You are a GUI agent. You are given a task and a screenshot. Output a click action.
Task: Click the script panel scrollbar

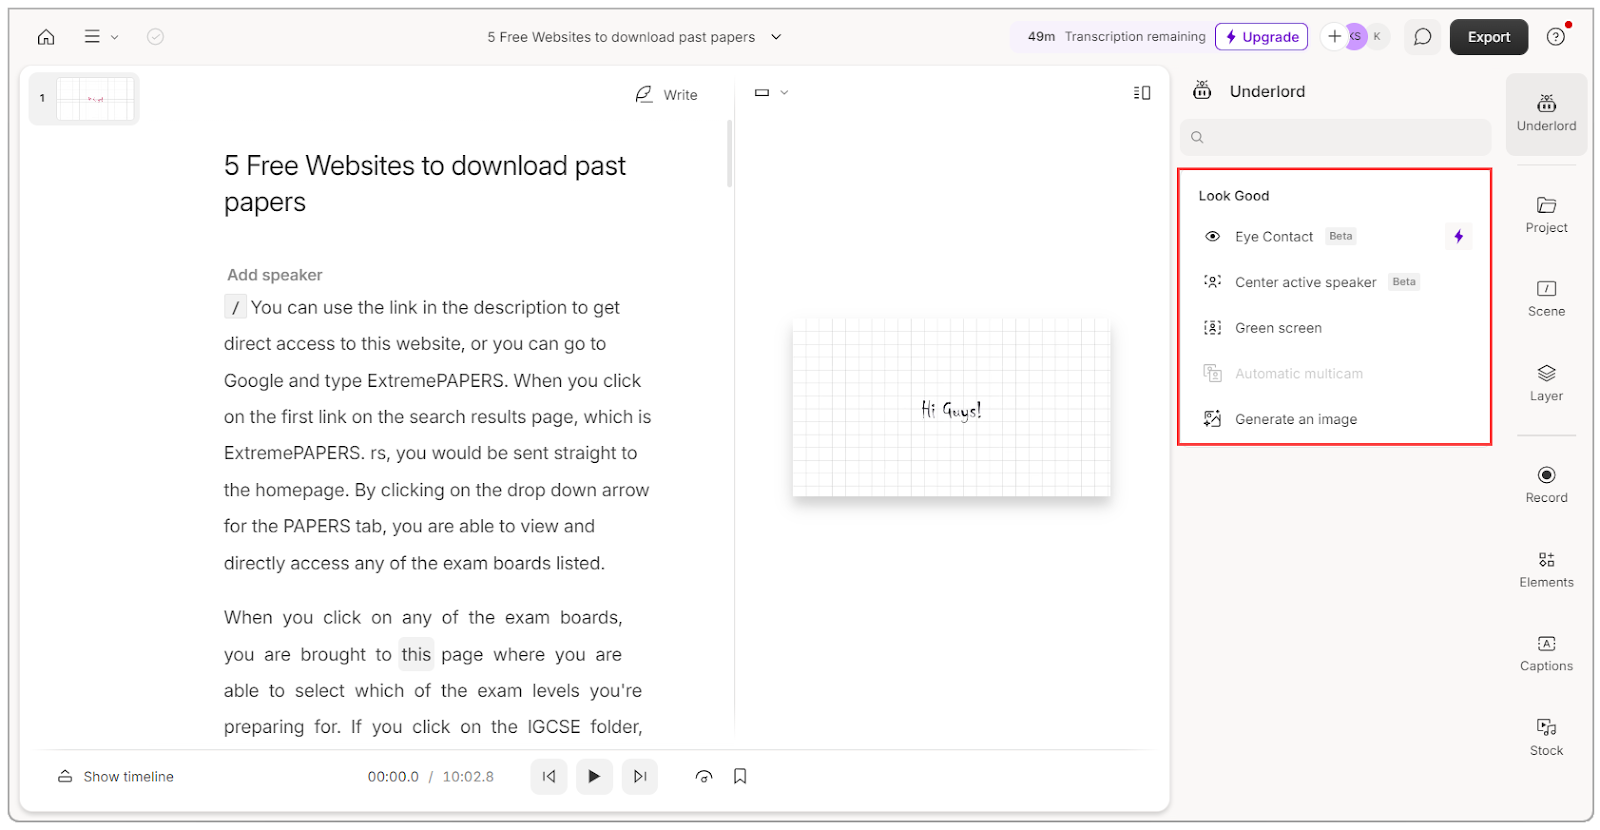(730, 153)
